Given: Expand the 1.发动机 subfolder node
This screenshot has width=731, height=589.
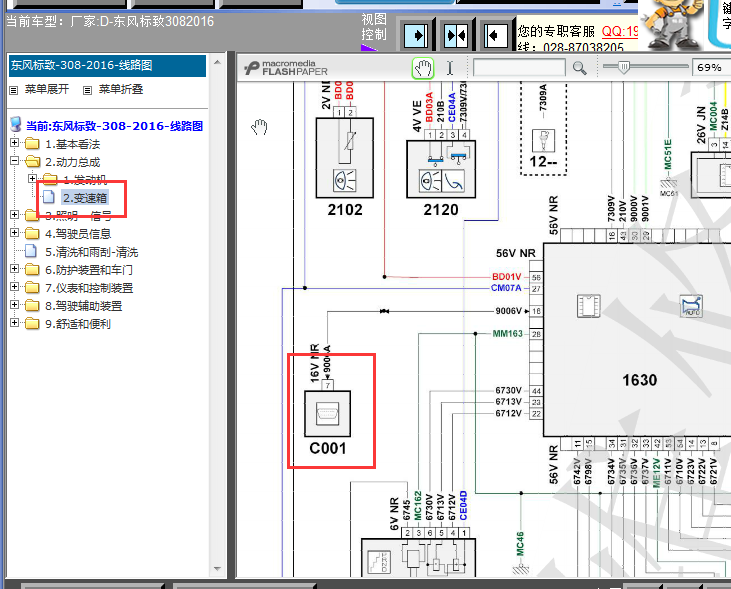Looking at the screenshot, I should click(x=32, y=179).
